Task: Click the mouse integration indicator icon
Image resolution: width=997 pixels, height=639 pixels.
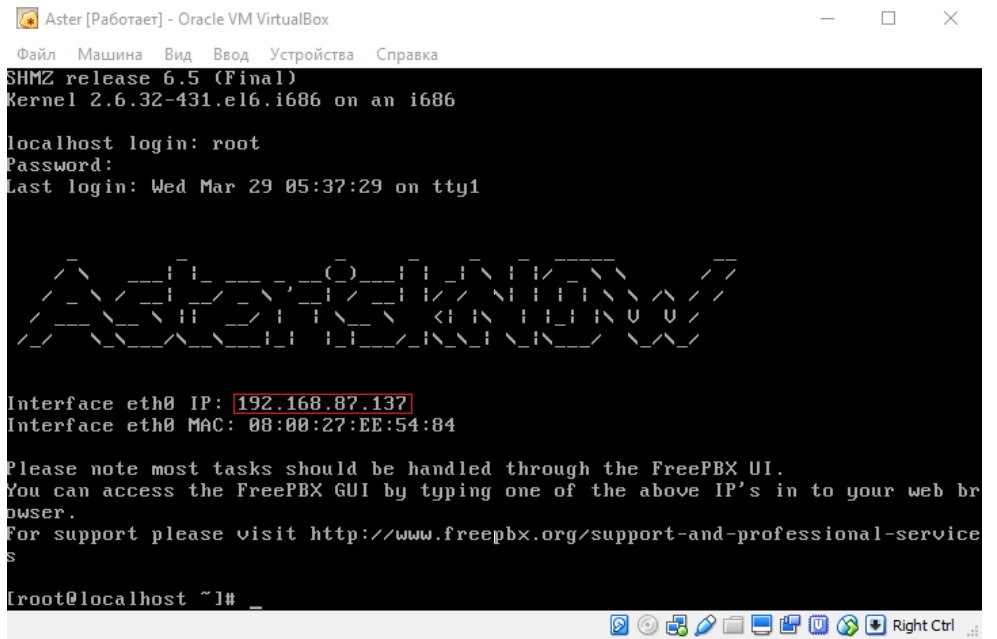Action: pos(847,626)
